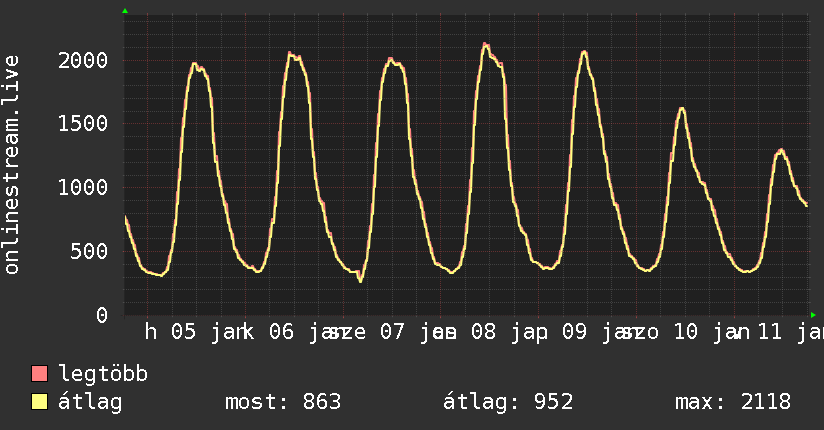The width and height of the screenshot is (824, 430).
Task: Click the highest peak of the graph line
Action: tap(485, 44)
